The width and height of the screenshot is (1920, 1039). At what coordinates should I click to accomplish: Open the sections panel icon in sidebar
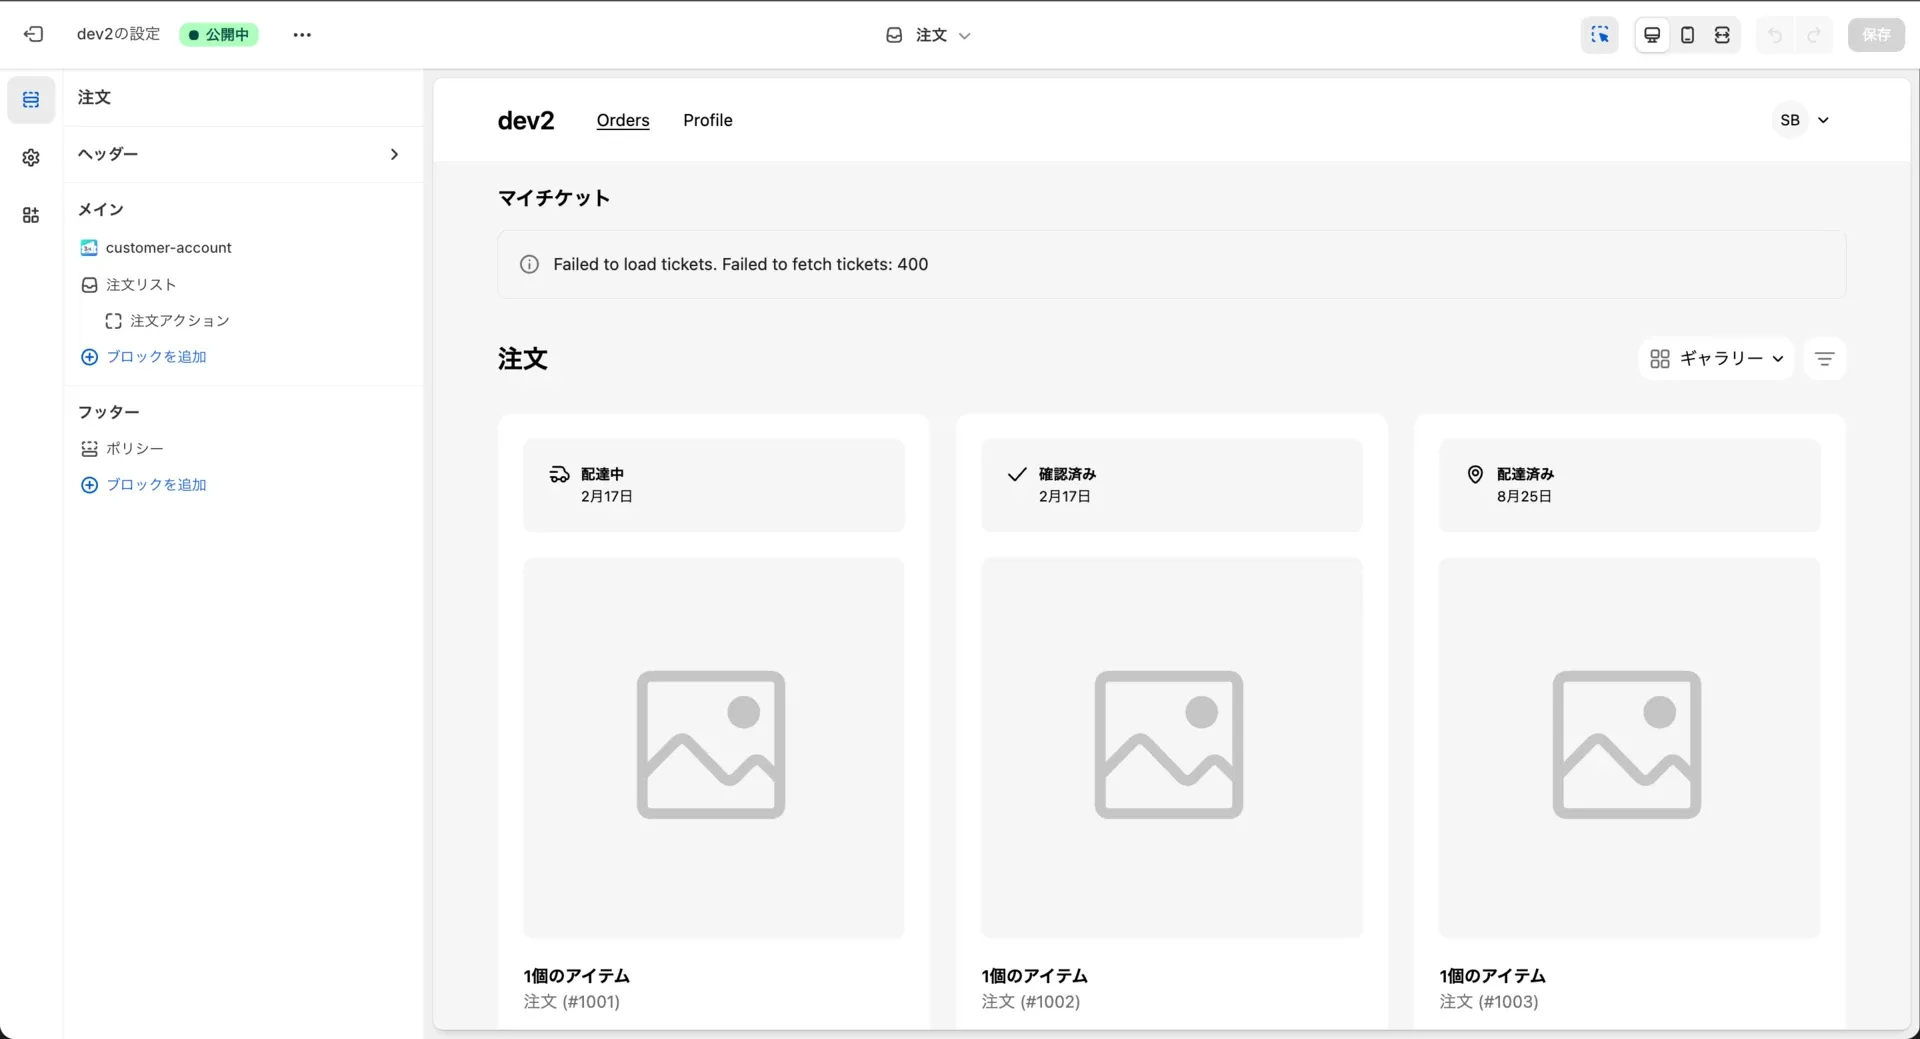click(x=31, y=100)
